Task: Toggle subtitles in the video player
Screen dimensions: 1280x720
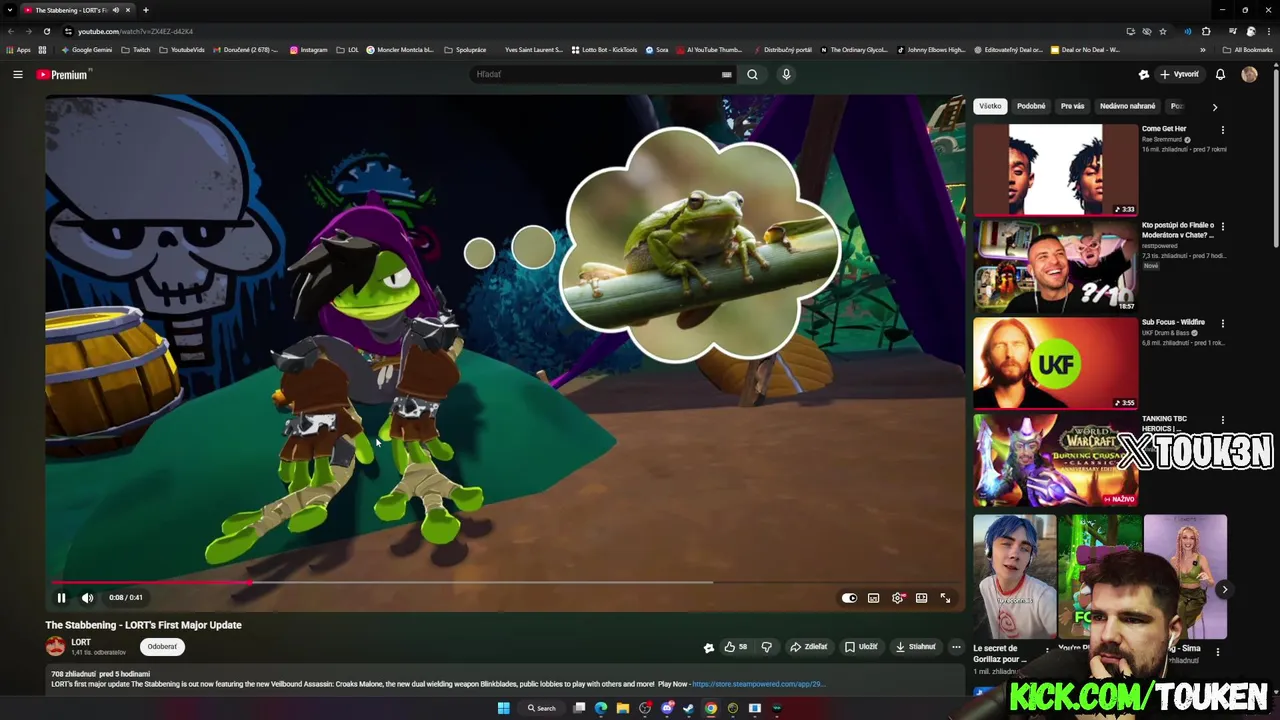Action: click(873, 598)
